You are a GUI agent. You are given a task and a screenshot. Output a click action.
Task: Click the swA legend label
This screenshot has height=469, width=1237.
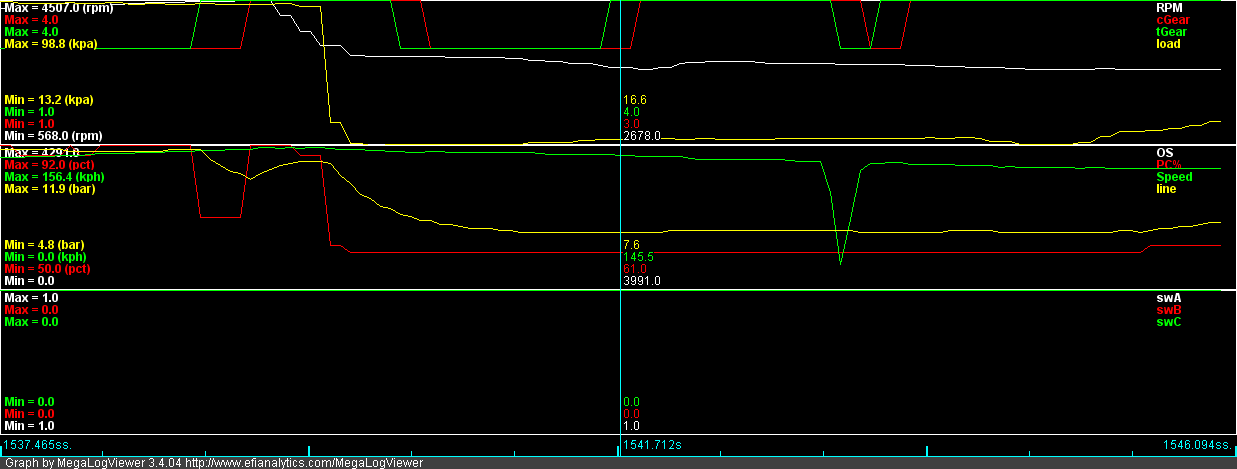point(1168,298)
